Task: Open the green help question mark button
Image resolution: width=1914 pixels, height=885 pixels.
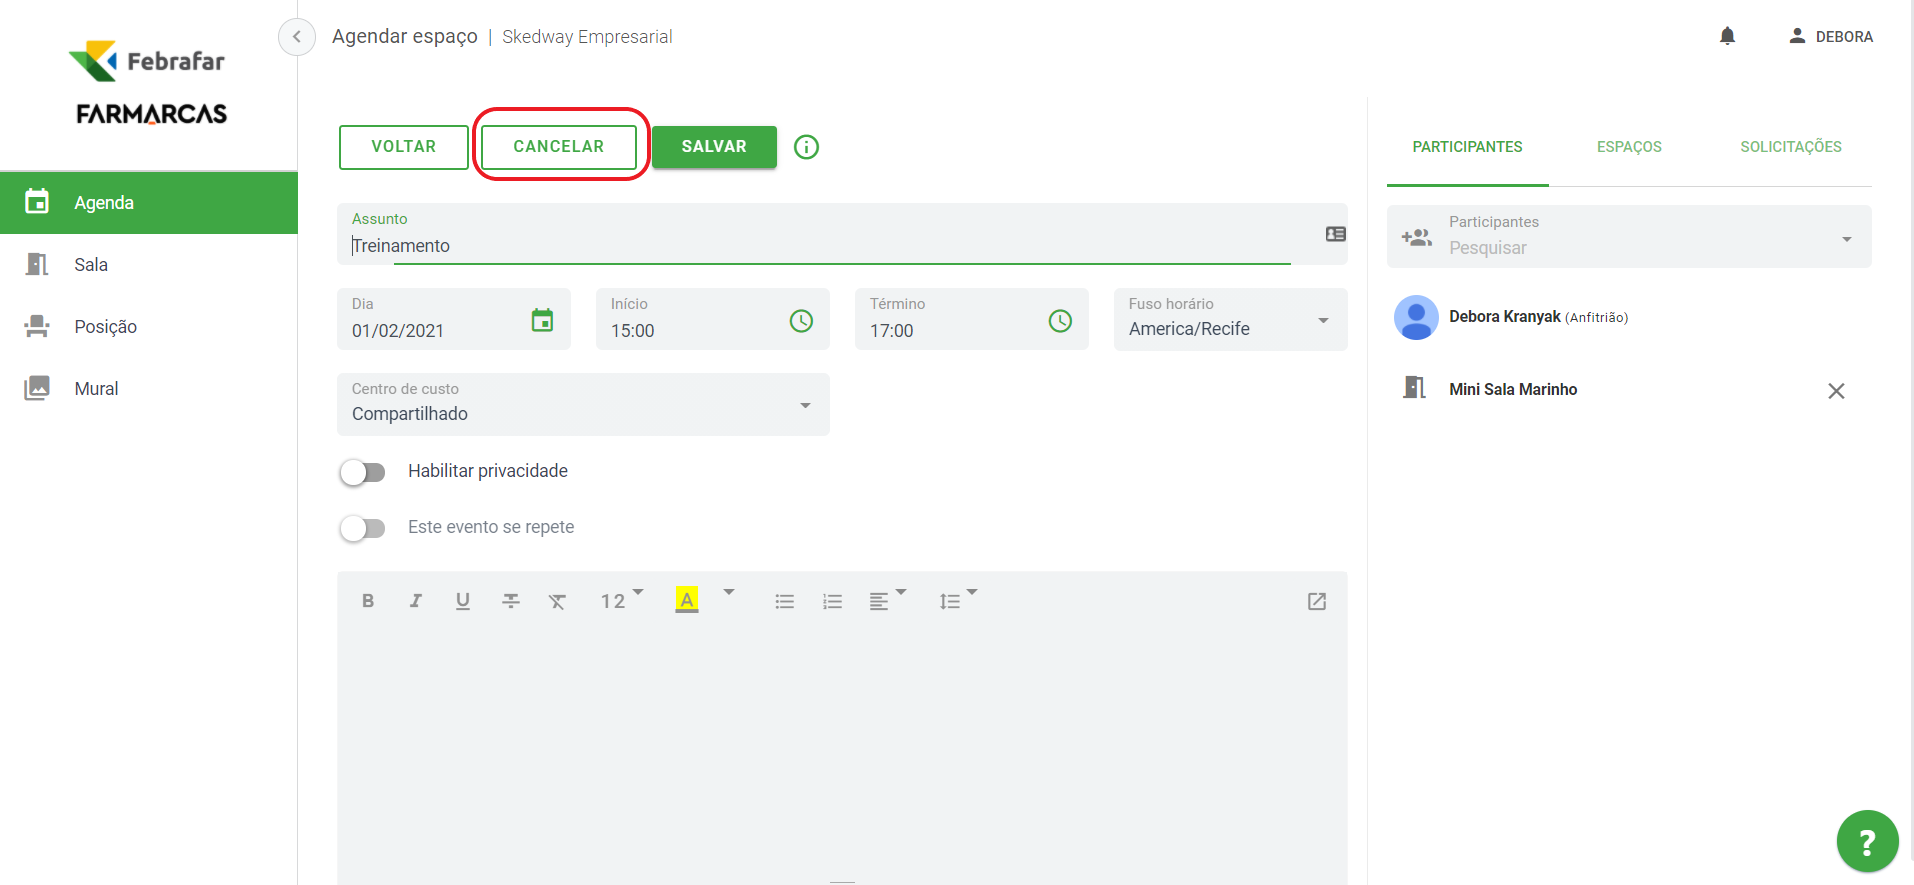Action: pyautogui.click(x=1866, y=841)
